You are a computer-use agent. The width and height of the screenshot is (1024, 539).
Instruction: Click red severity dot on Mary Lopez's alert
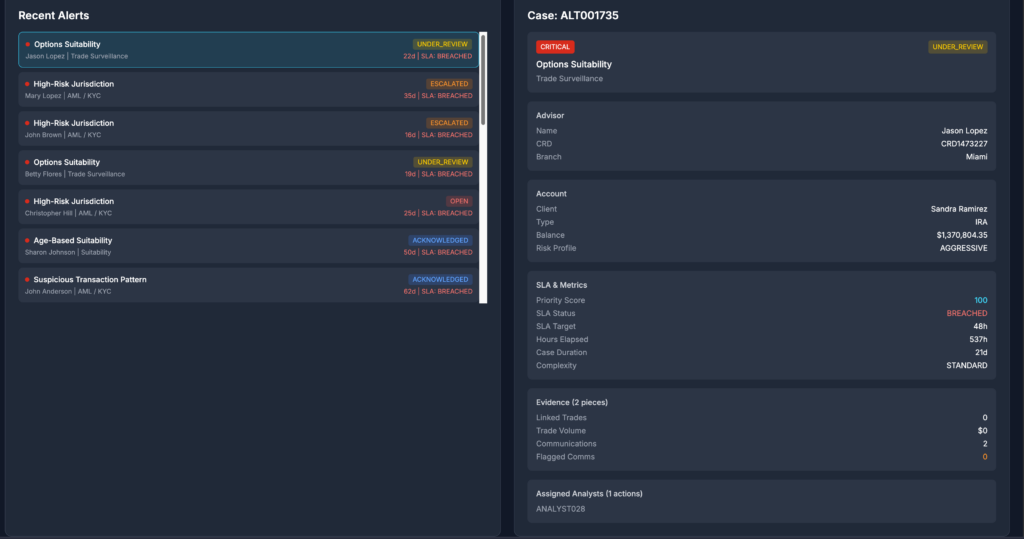tap(28, 84)
